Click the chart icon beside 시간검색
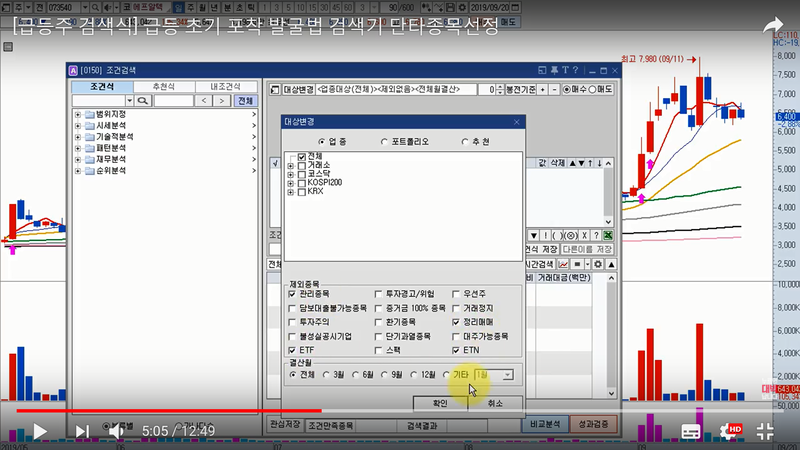 coord(563,264)
